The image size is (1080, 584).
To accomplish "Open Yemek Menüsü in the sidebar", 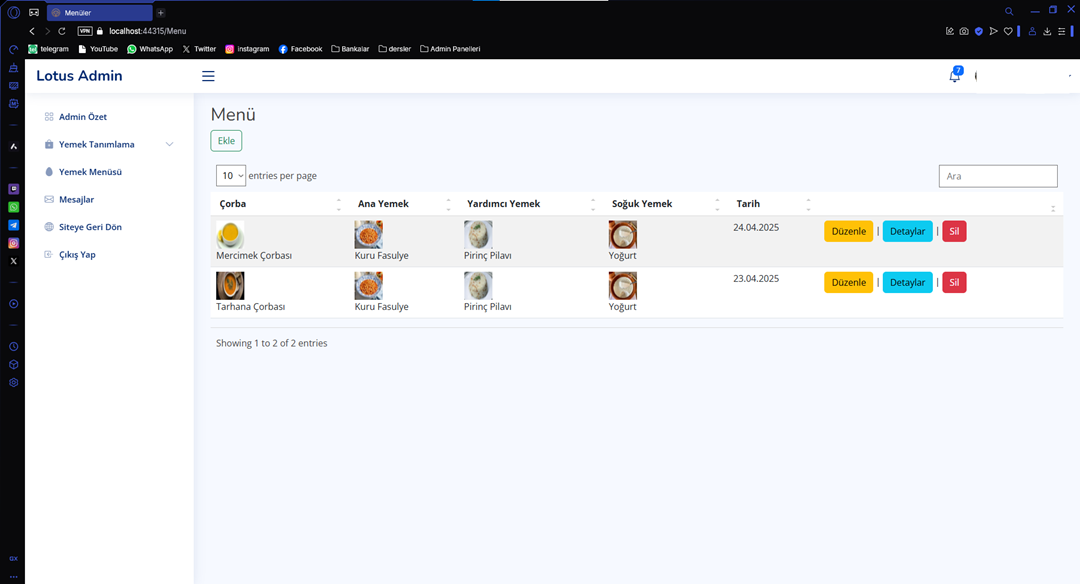I will (x=90, y=172).
